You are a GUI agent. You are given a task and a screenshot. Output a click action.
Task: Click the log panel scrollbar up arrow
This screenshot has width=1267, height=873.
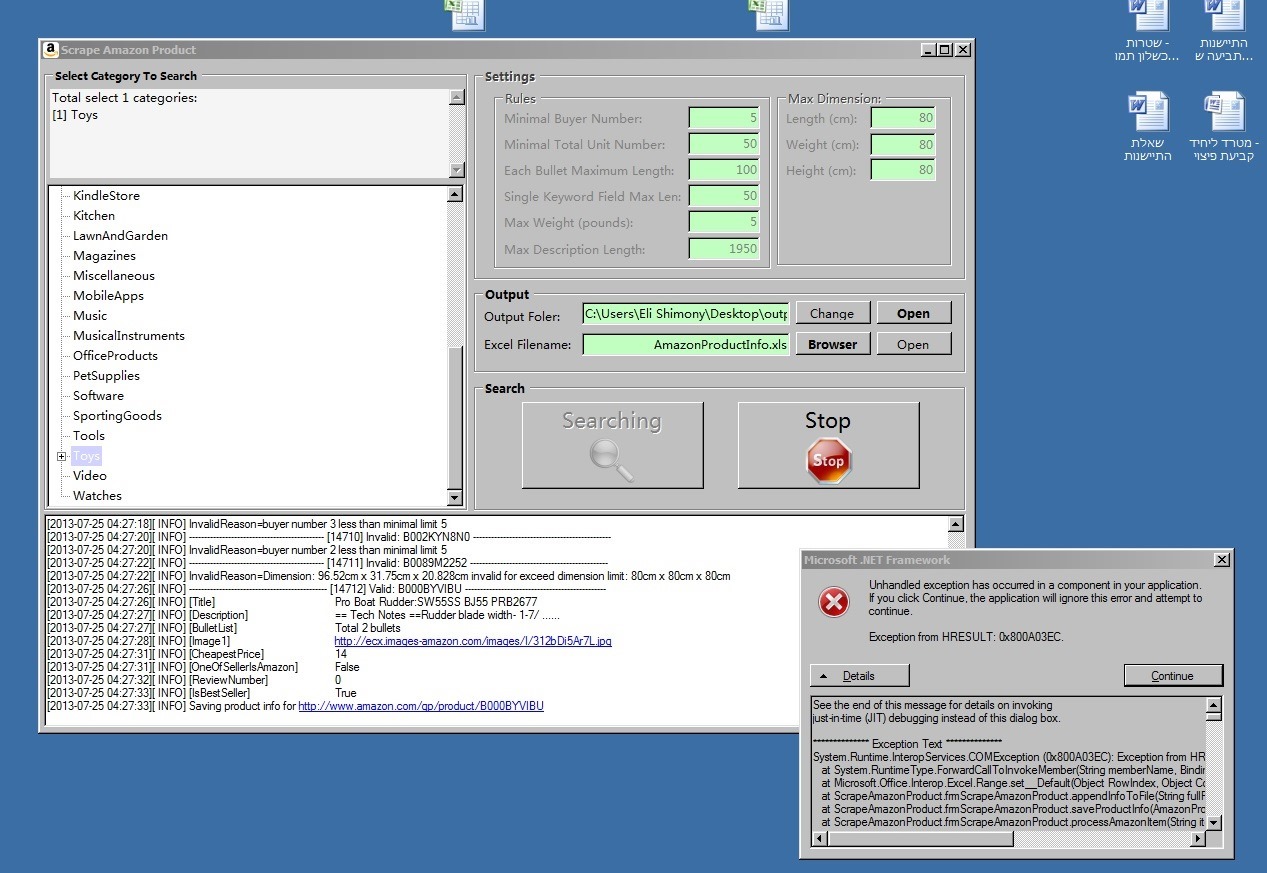point(955,524)
